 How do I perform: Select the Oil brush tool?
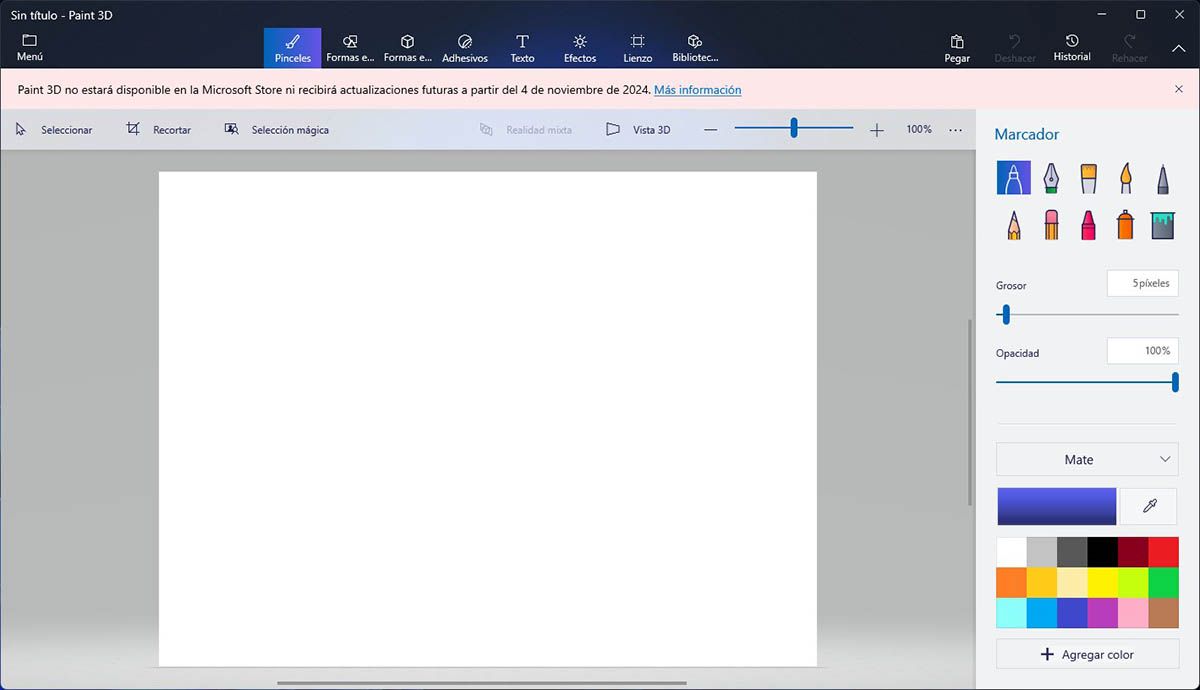click(1089, 179)
